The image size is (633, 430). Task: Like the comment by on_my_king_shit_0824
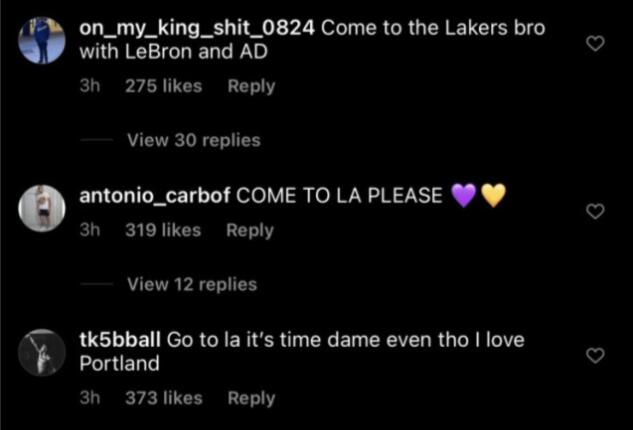[595, 45]
